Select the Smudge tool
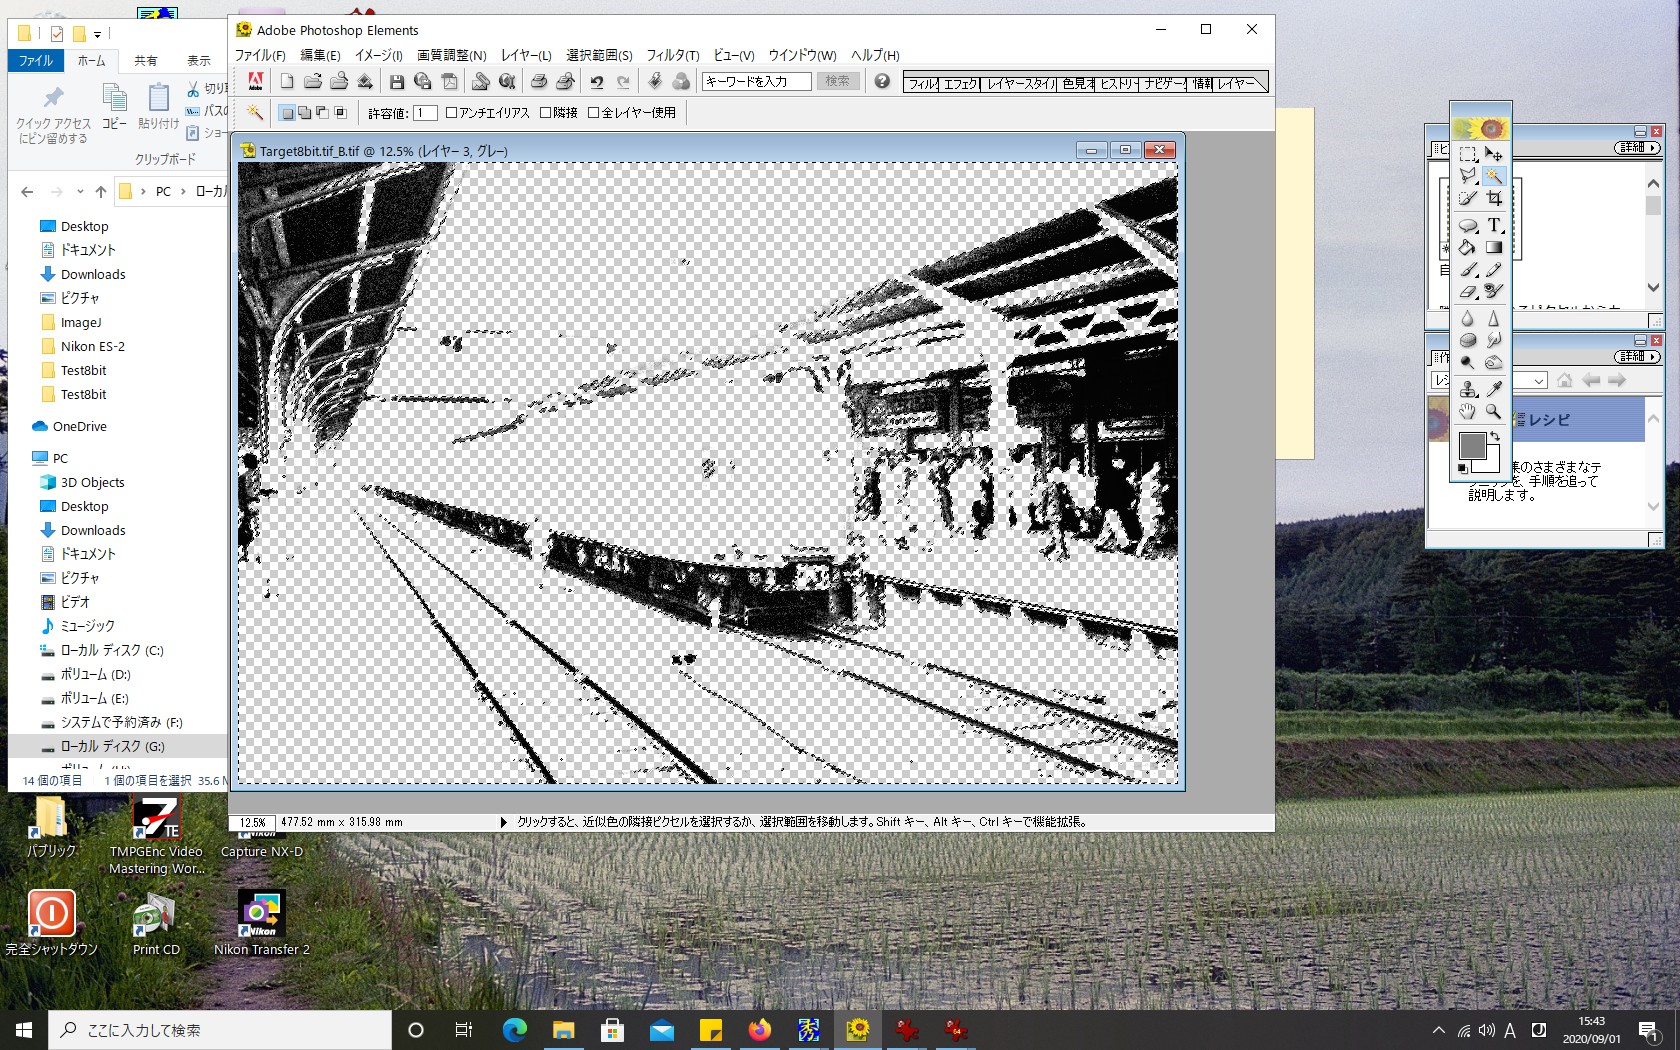Viewport: 1680px width, 1050px height. (1493, 340)
